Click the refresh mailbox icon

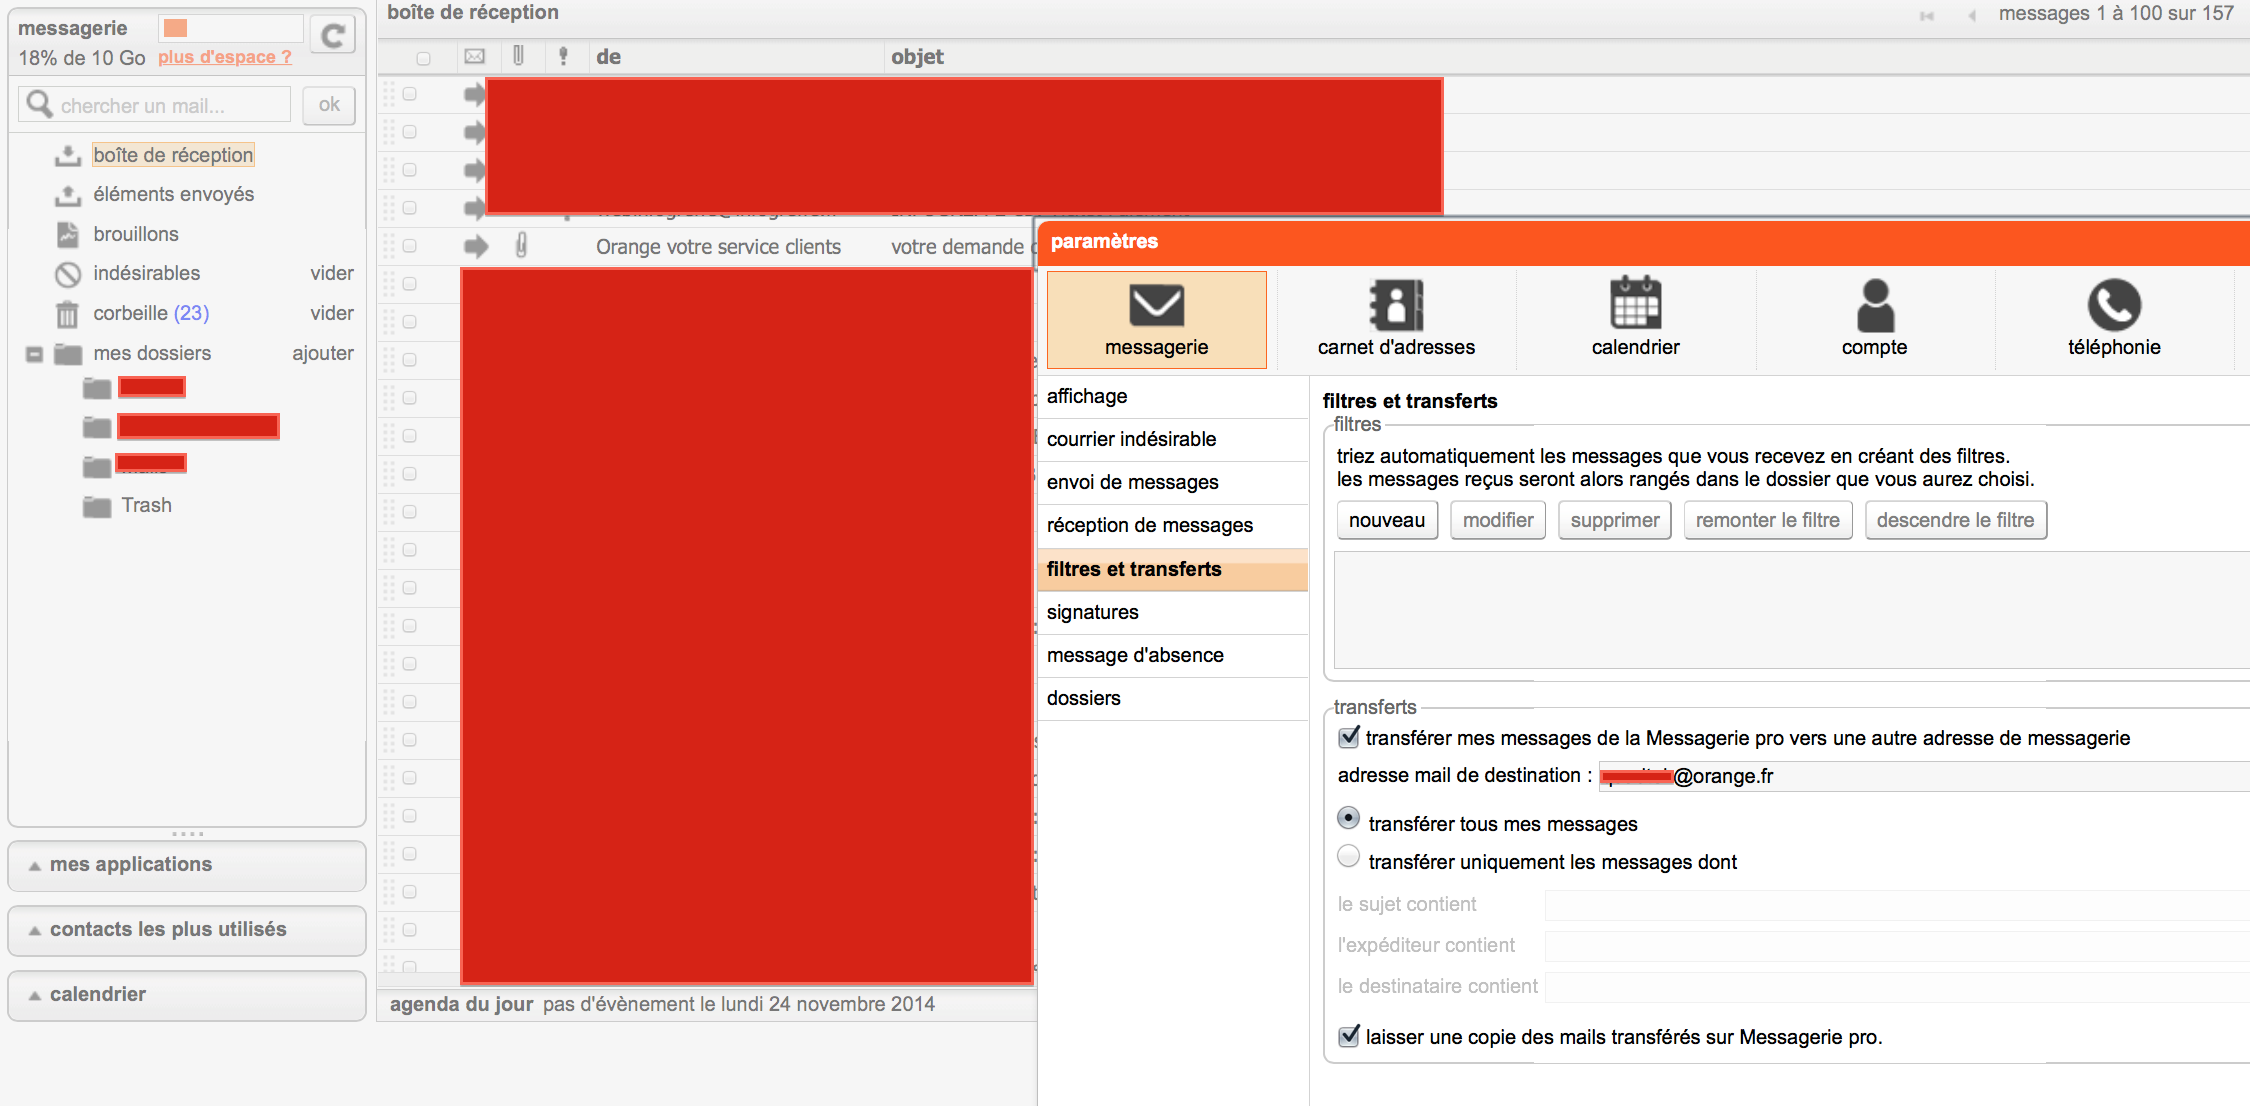point(332,36)
